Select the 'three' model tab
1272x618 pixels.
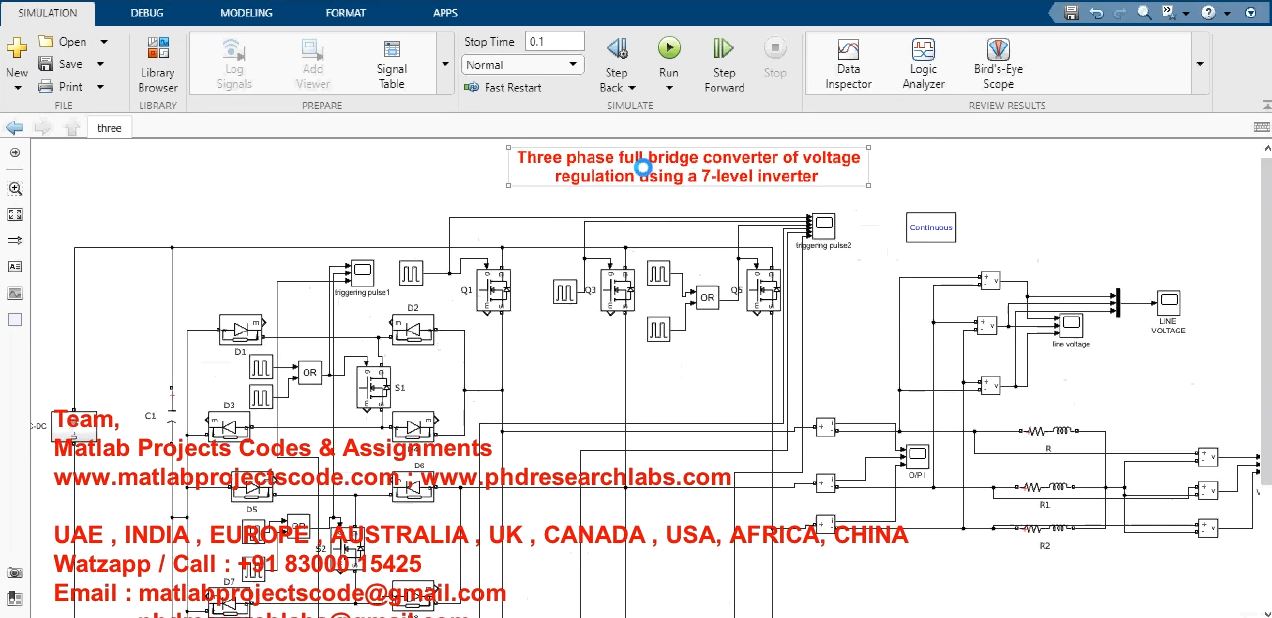tap(109, 128)
